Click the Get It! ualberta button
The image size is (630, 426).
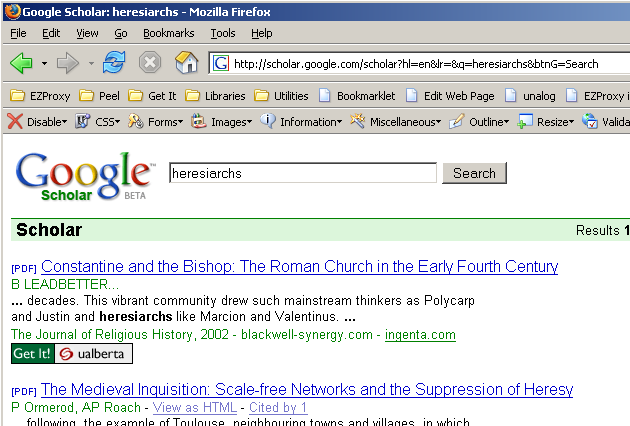click(x=71, y=354)
